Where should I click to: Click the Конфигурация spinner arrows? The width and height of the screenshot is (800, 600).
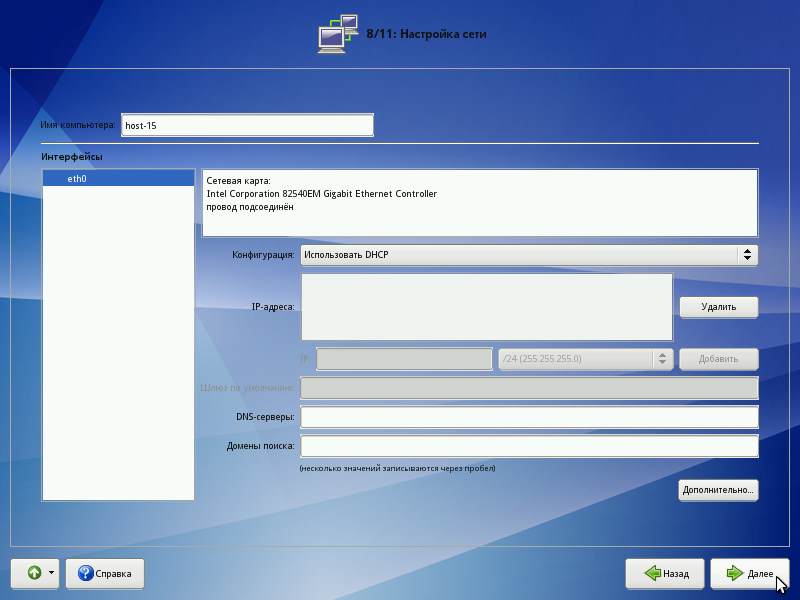point(747,255)
